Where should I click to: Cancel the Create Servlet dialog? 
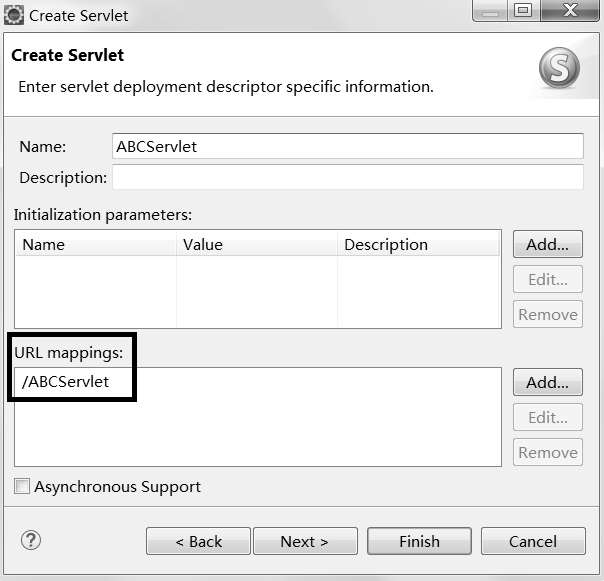tap(533, 541)
